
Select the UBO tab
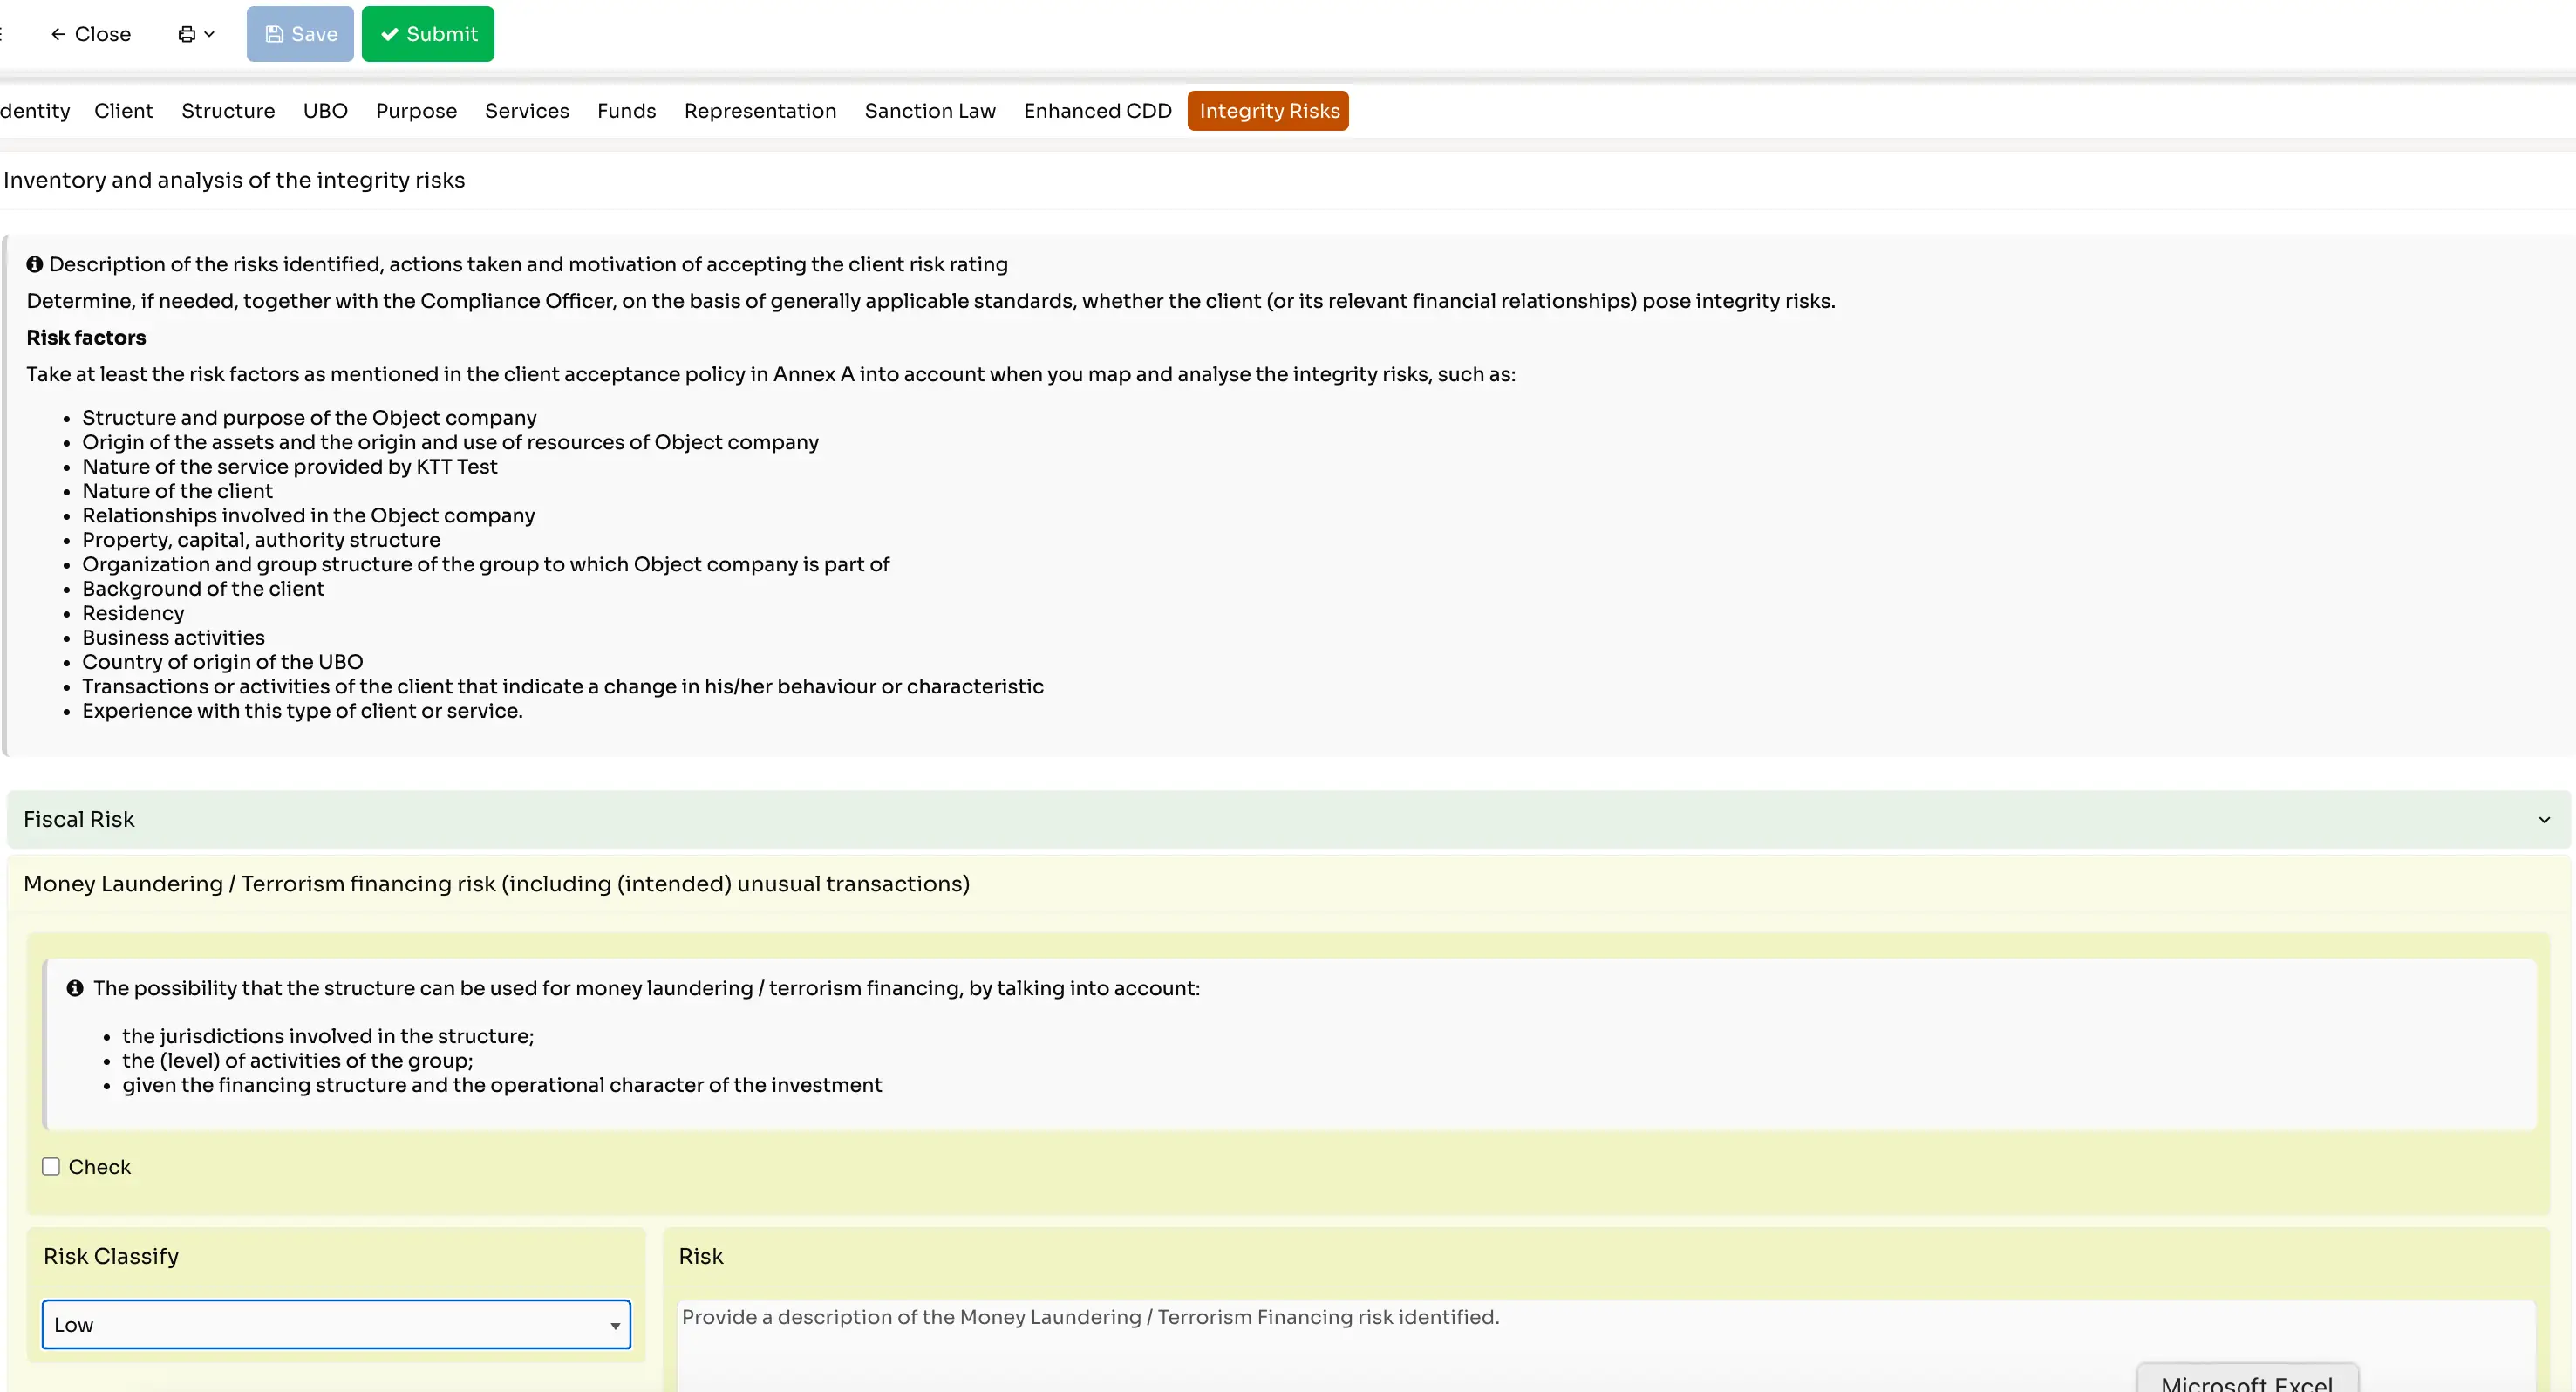click(324, 110)
